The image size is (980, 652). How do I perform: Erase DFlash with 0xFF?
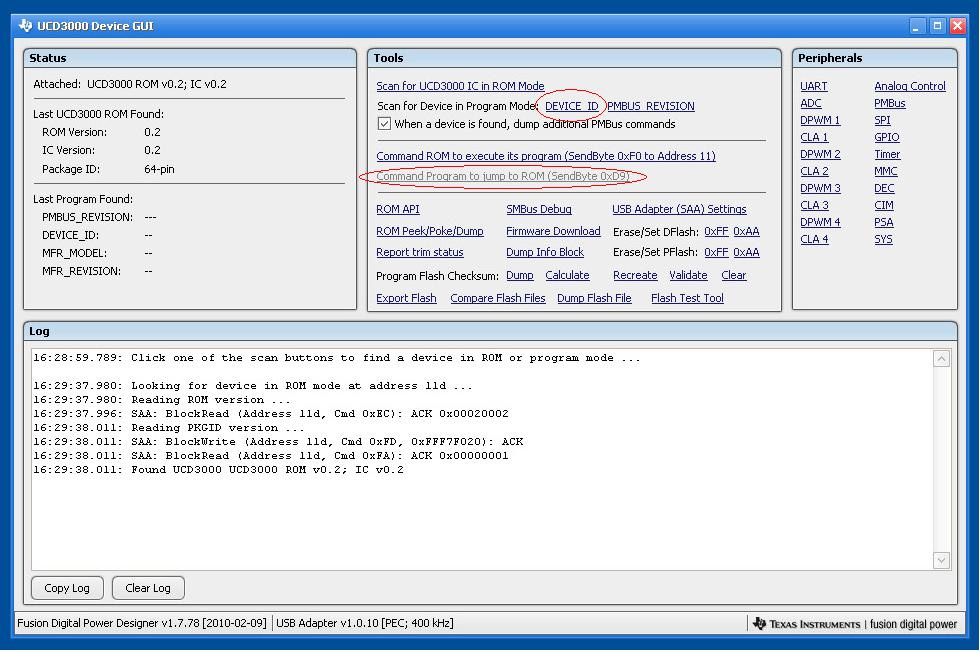tap(716, 231)
